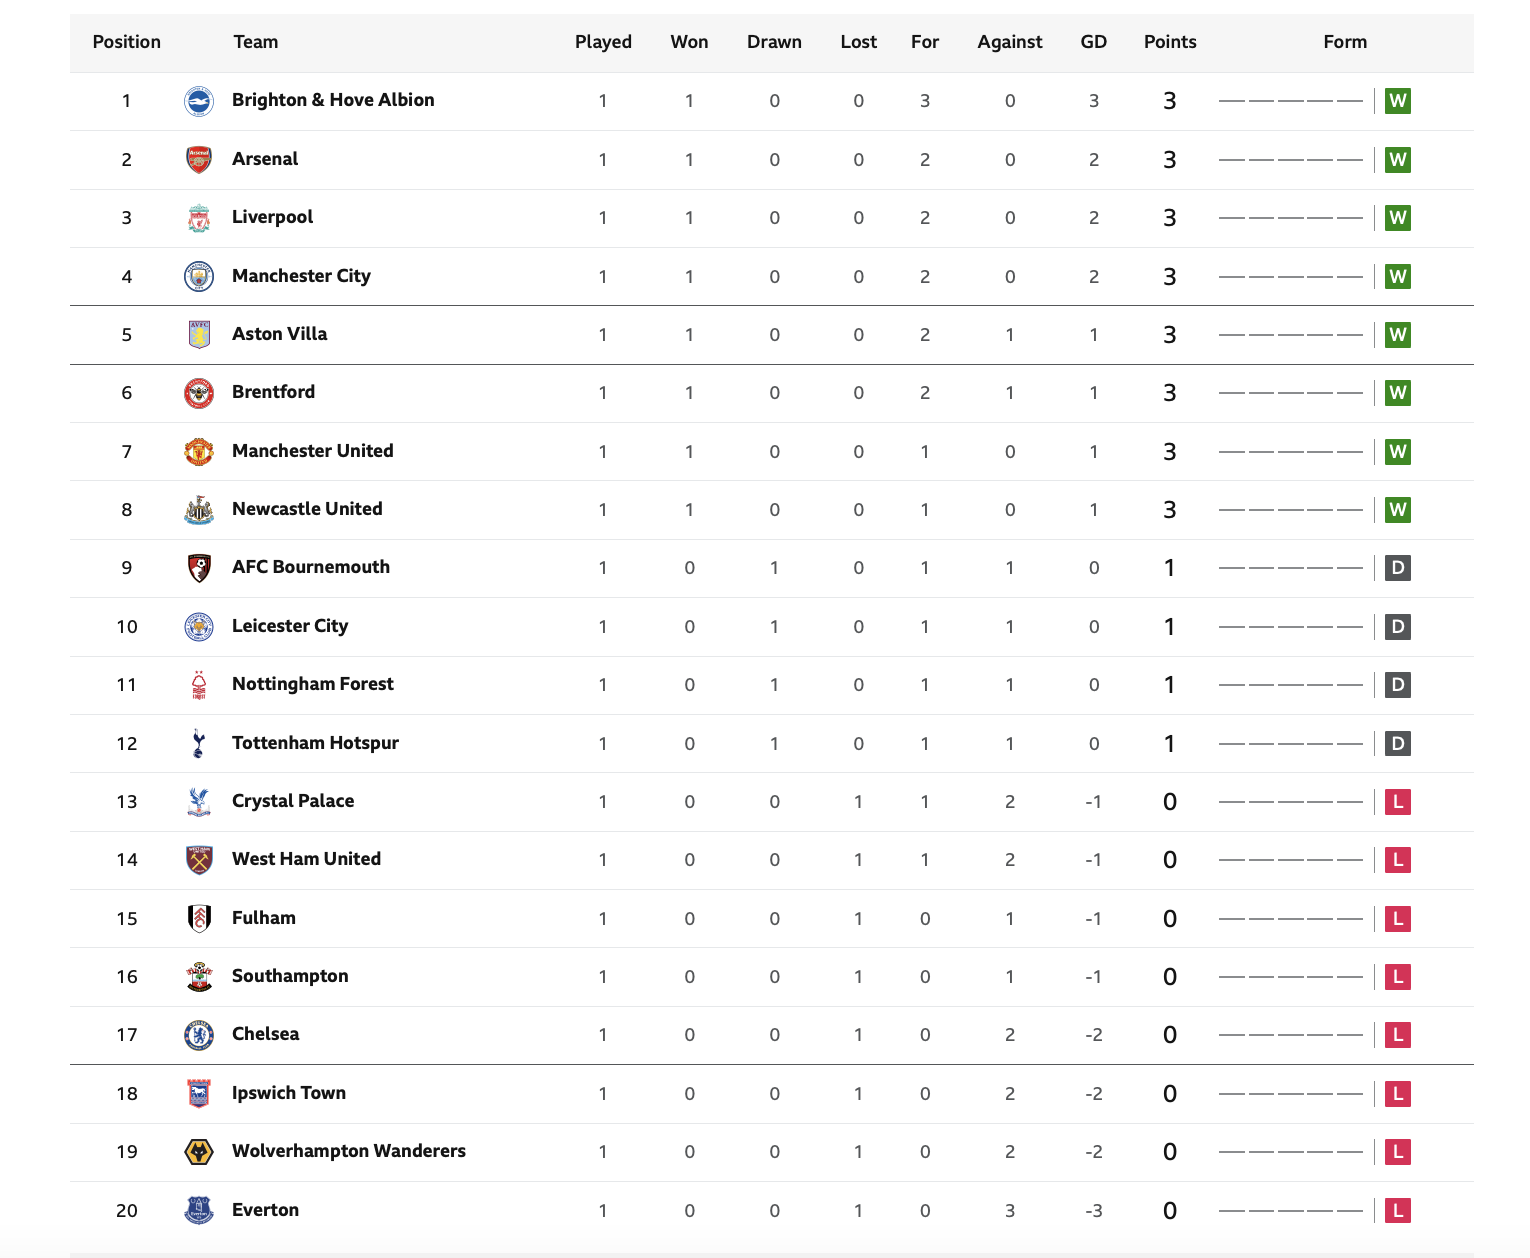This screenshot has width=1530, height=1258.
Task: Click the Manchester City crest icon
Action: pos(199,276)
